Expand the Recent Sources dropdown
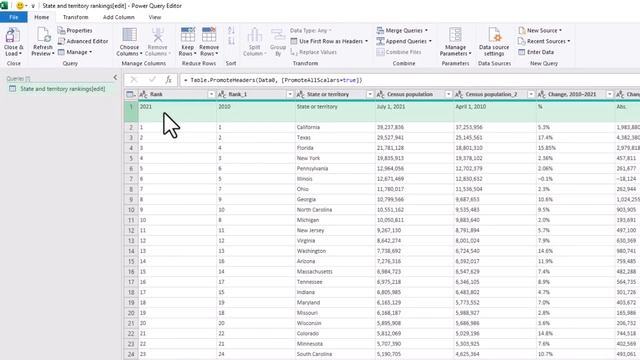The image size is (640, 360). (569, 41)
